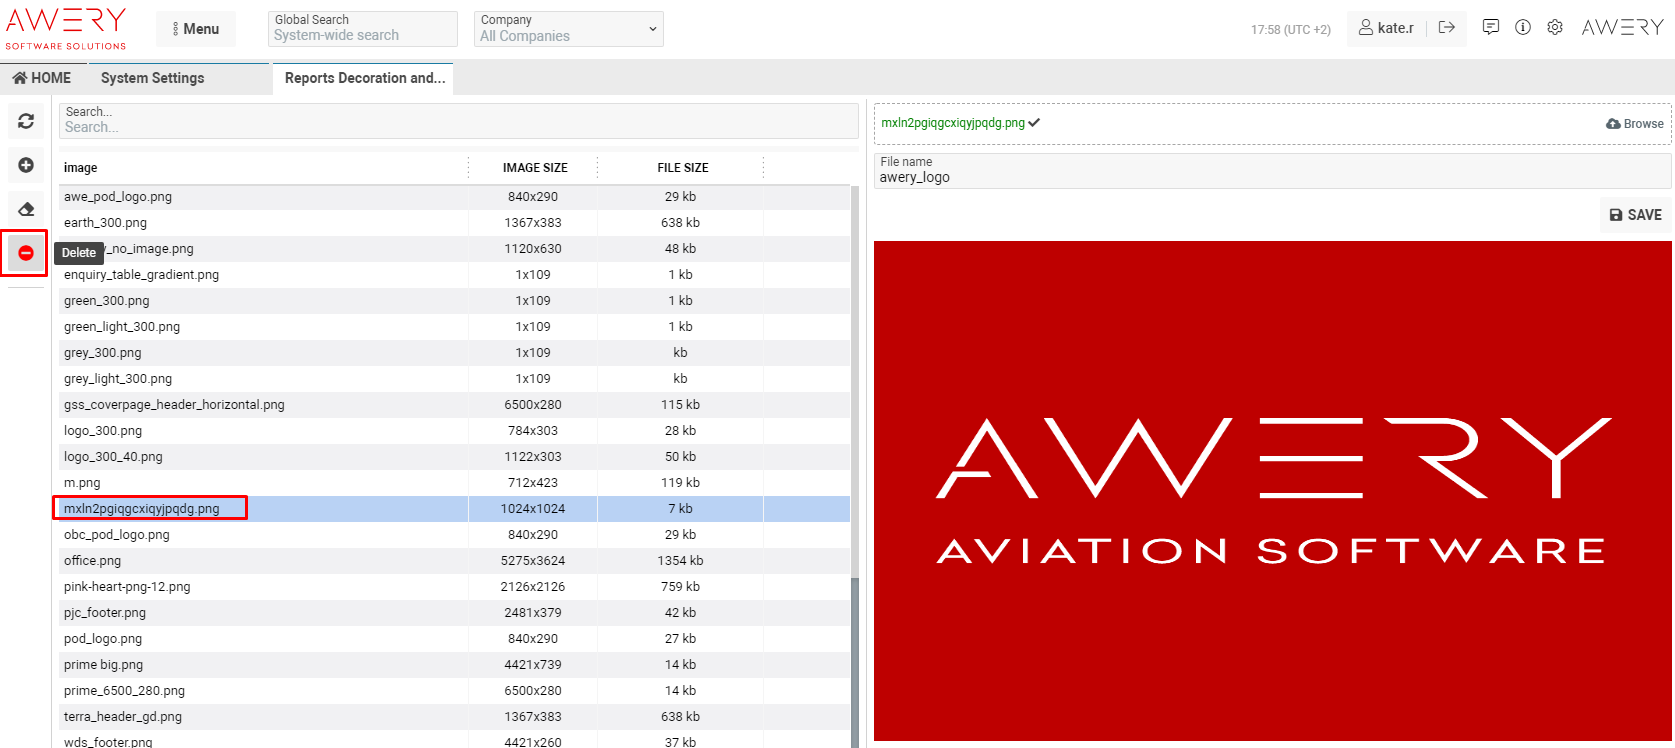Click the logout arrow icon
This screenshot has height=748, width=1675.
(x=1446, y=28)
